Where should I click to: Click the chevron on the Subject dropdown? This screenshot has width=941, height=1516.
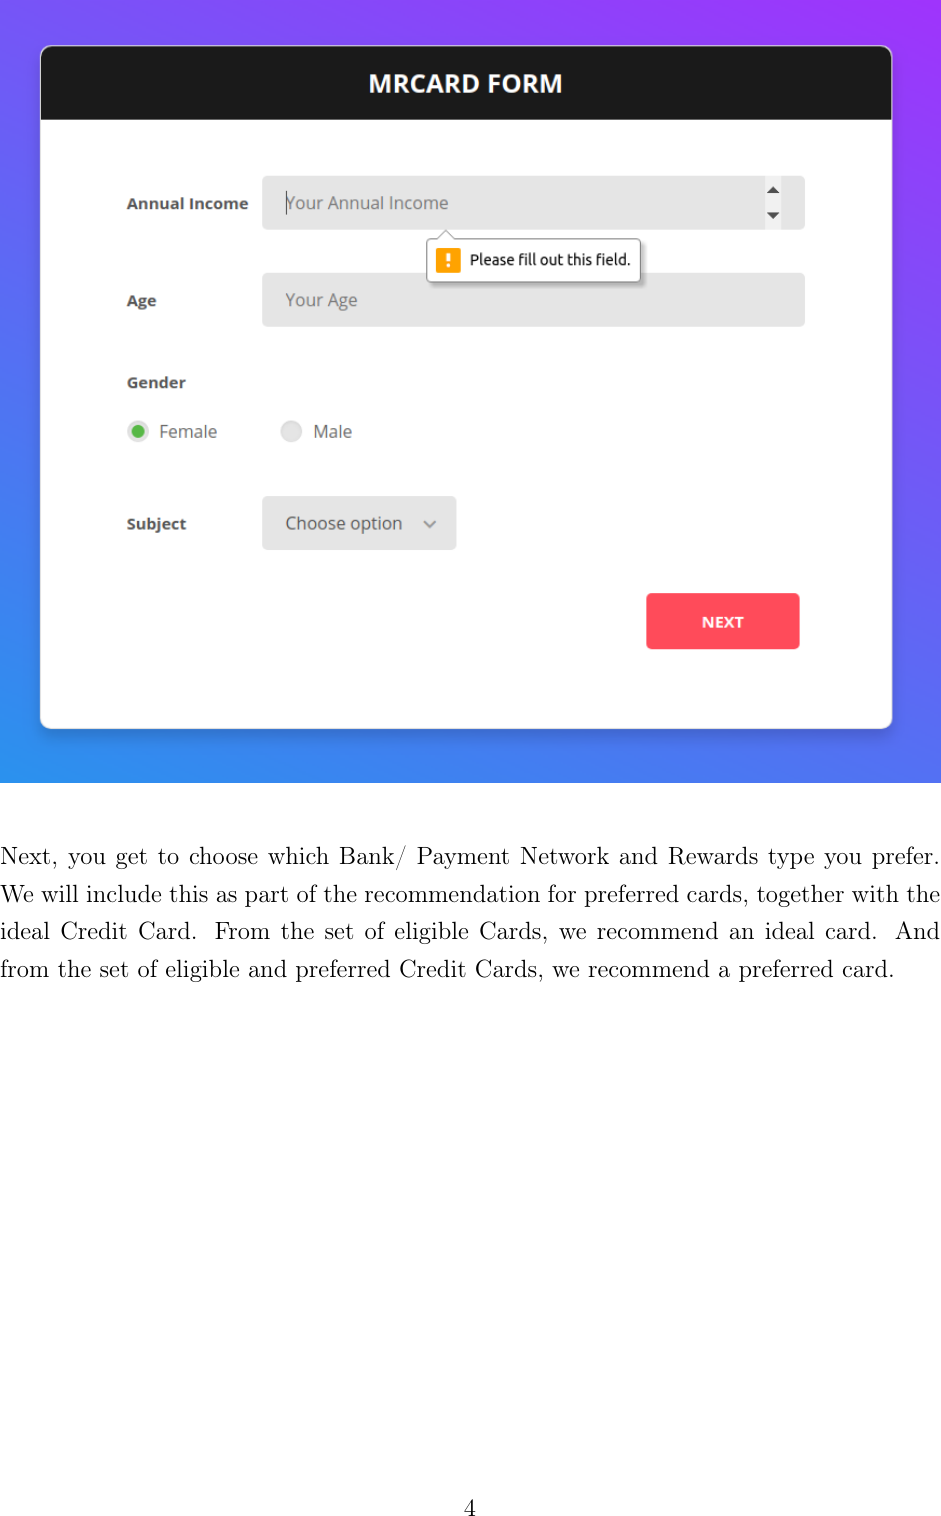(x=429, y=523)
